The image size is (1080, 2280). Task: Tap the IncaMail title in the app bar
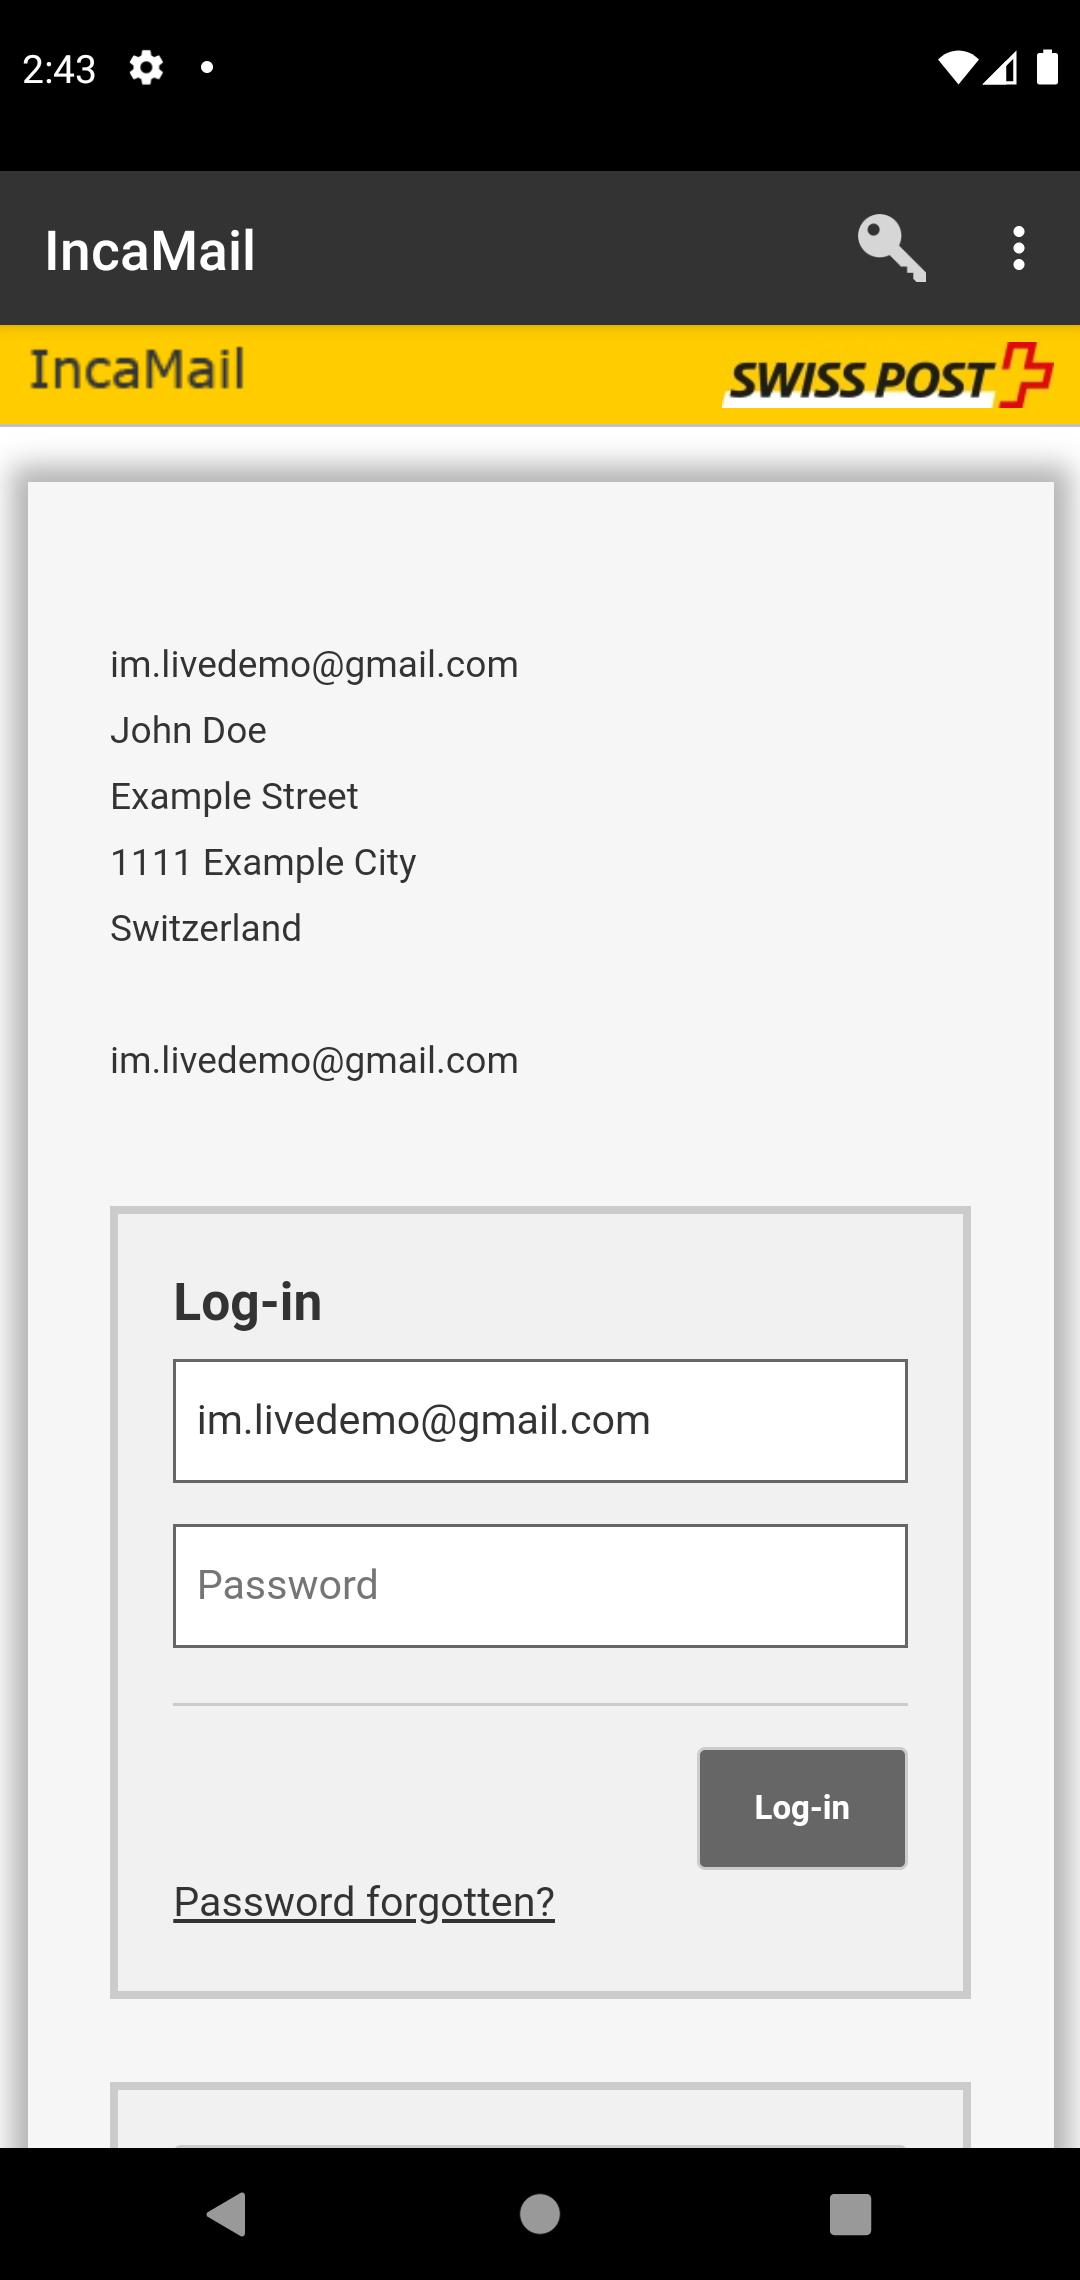150,250
